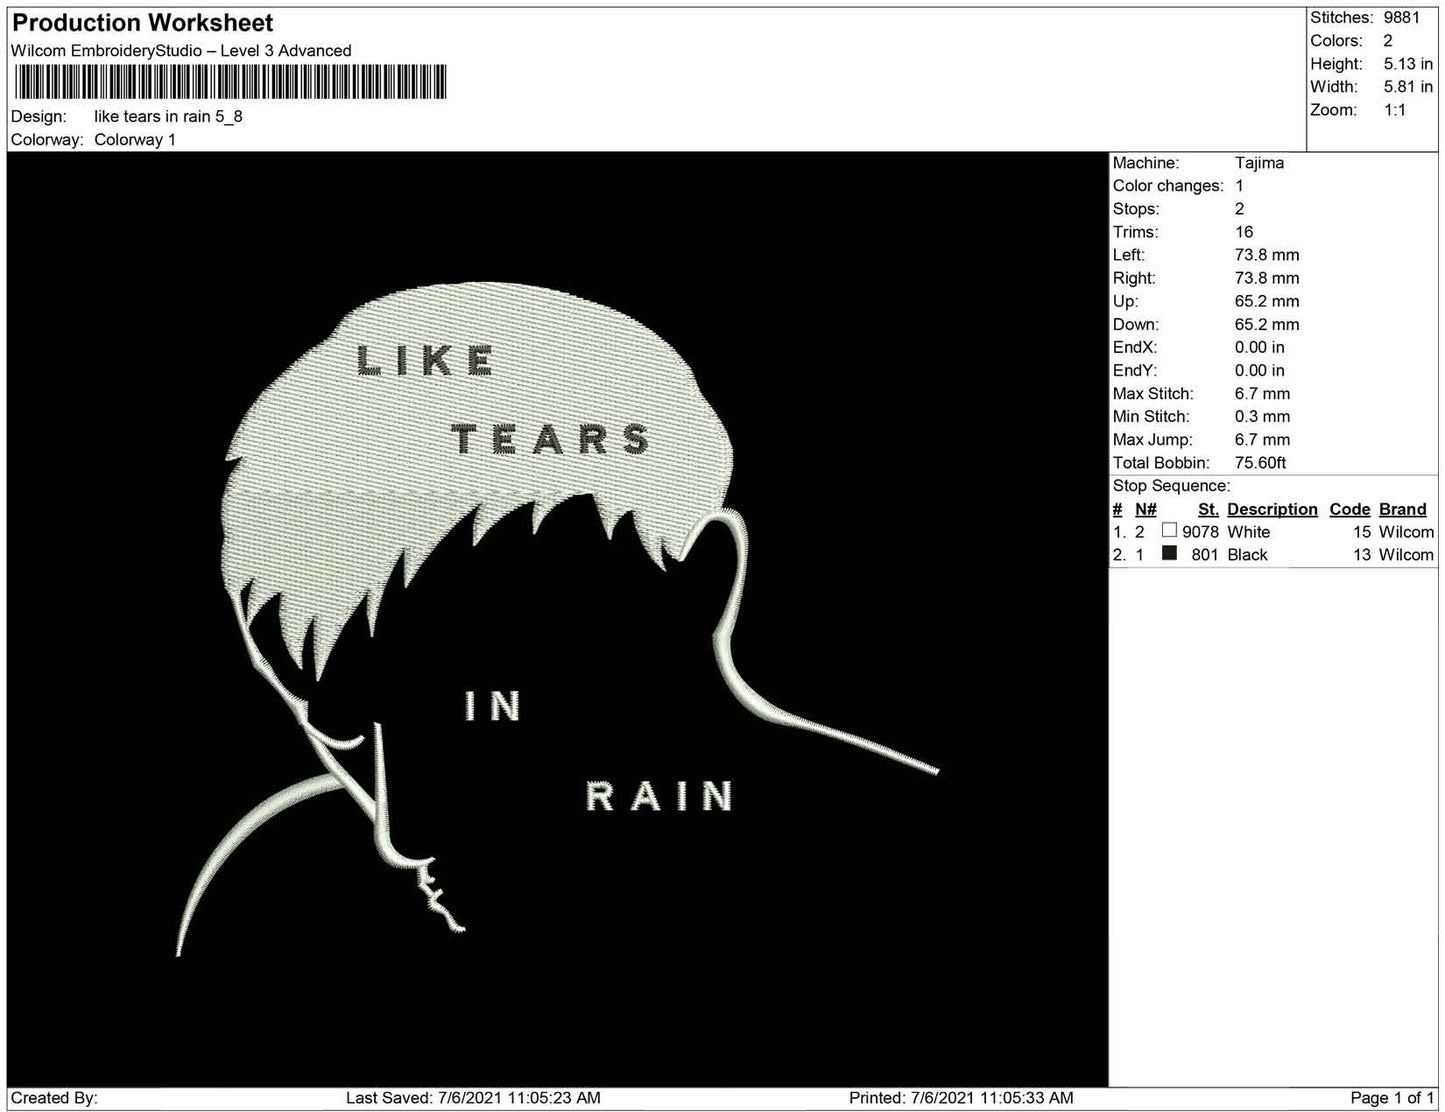Select thread number "9078" in stop sequence
This screenshot has width=1445, height=1112.
tap(1201, 532)
